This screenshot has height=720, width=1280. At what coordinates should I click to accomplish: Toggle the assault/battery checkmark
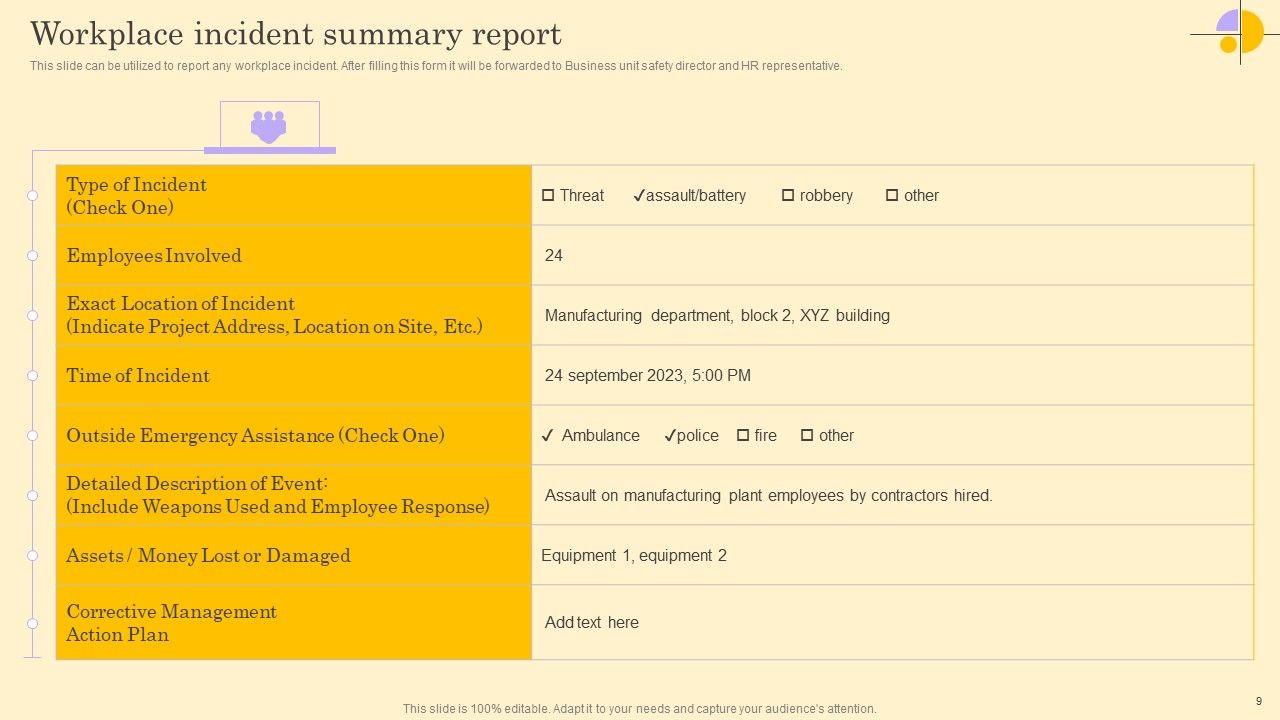pyautogui.click(x=638, y=195)
